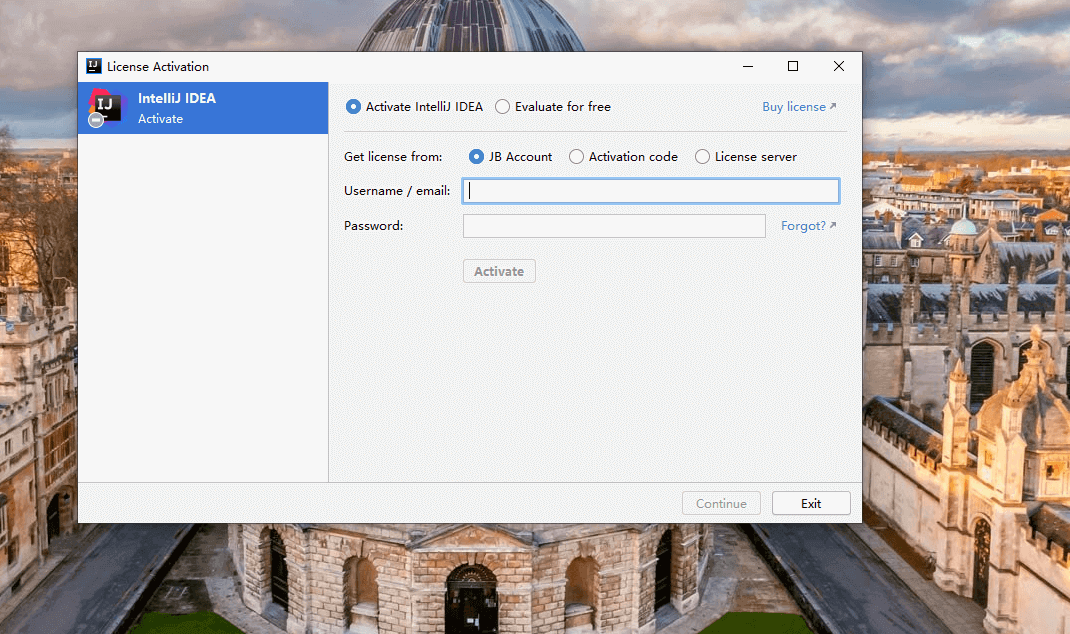
Task: Follow the Forgot? password link
Action: [x=802, y=226]
